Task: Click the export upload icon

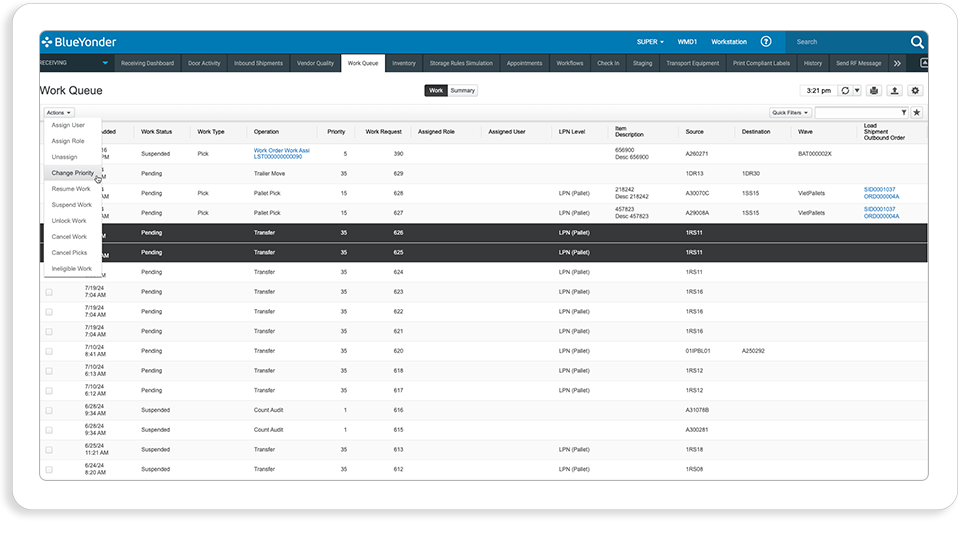Action: pyautogui.click(x=894, y=91)
